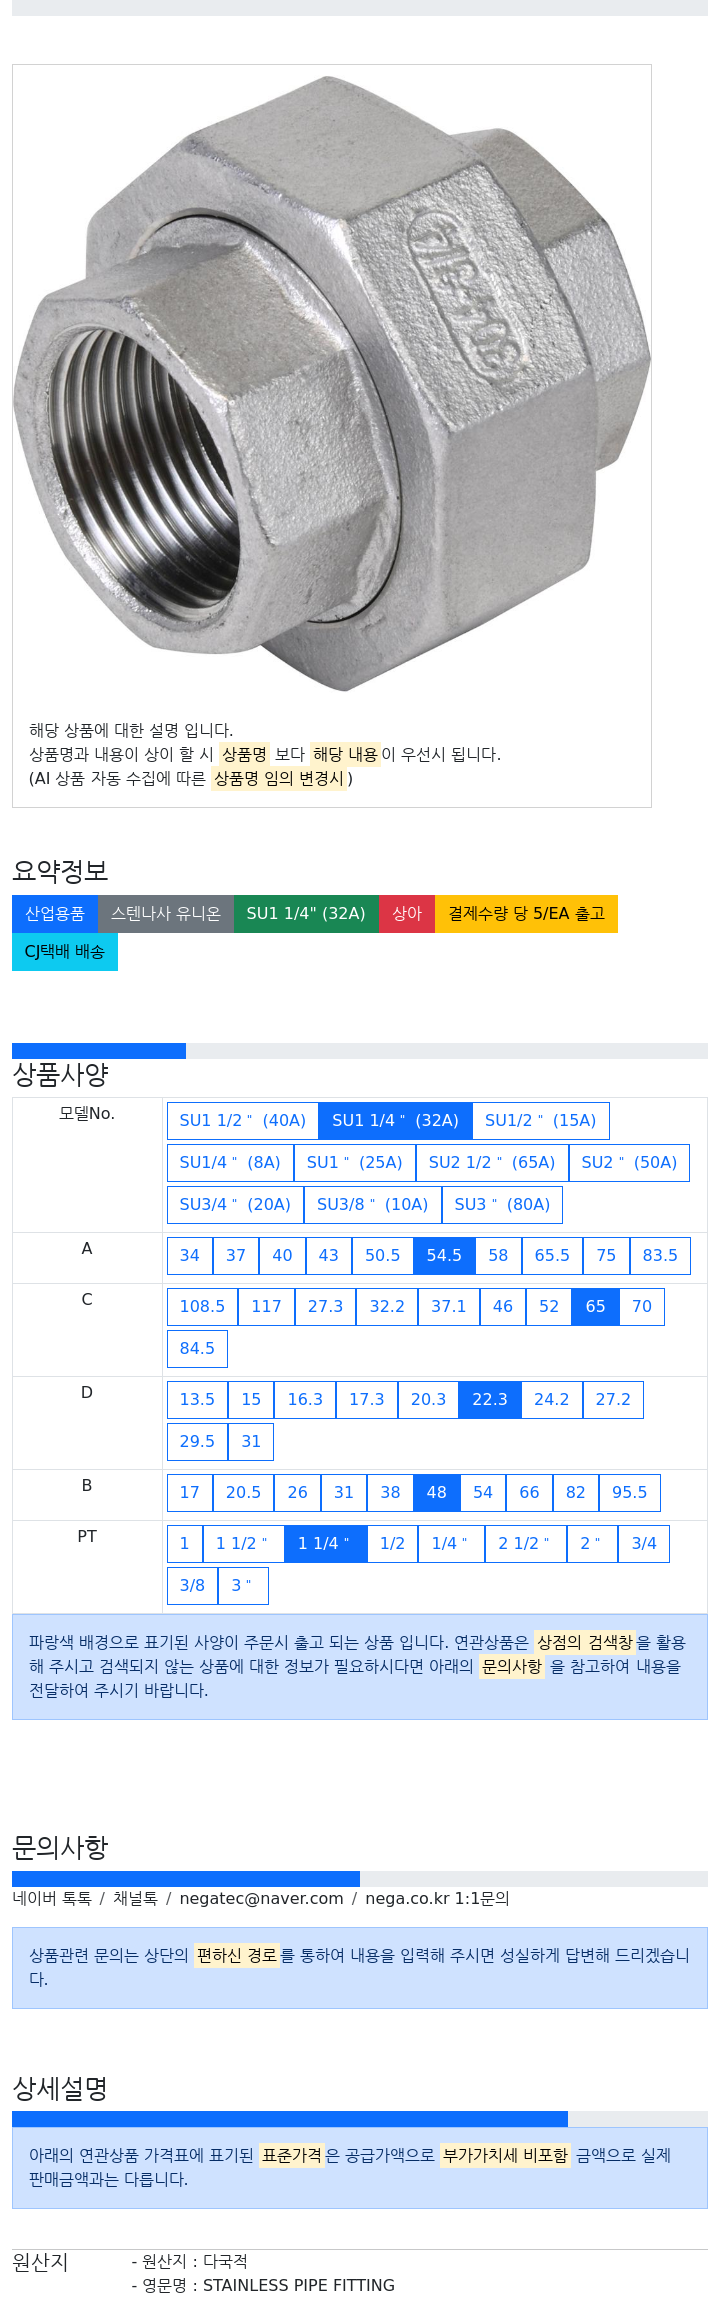Select the red 상아 tag
This screenshot has height=2298, width=720.
click(x=407, y=913)
